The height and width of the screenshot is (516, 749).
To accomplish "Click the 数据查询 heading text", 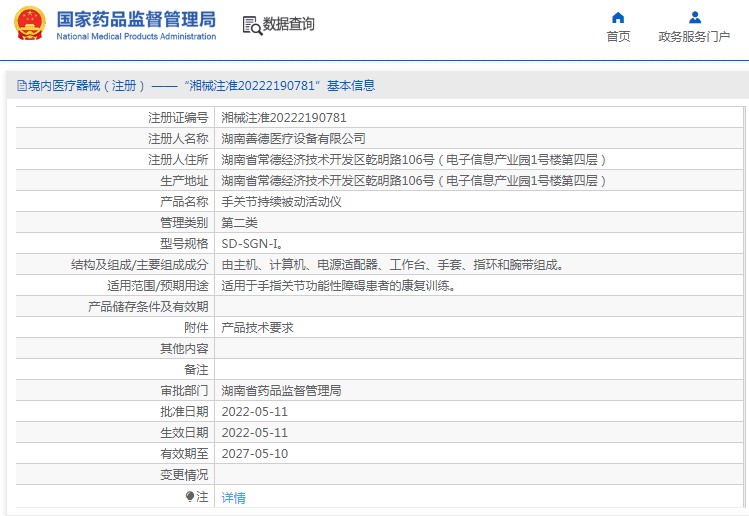I will [x=289, y=24].
